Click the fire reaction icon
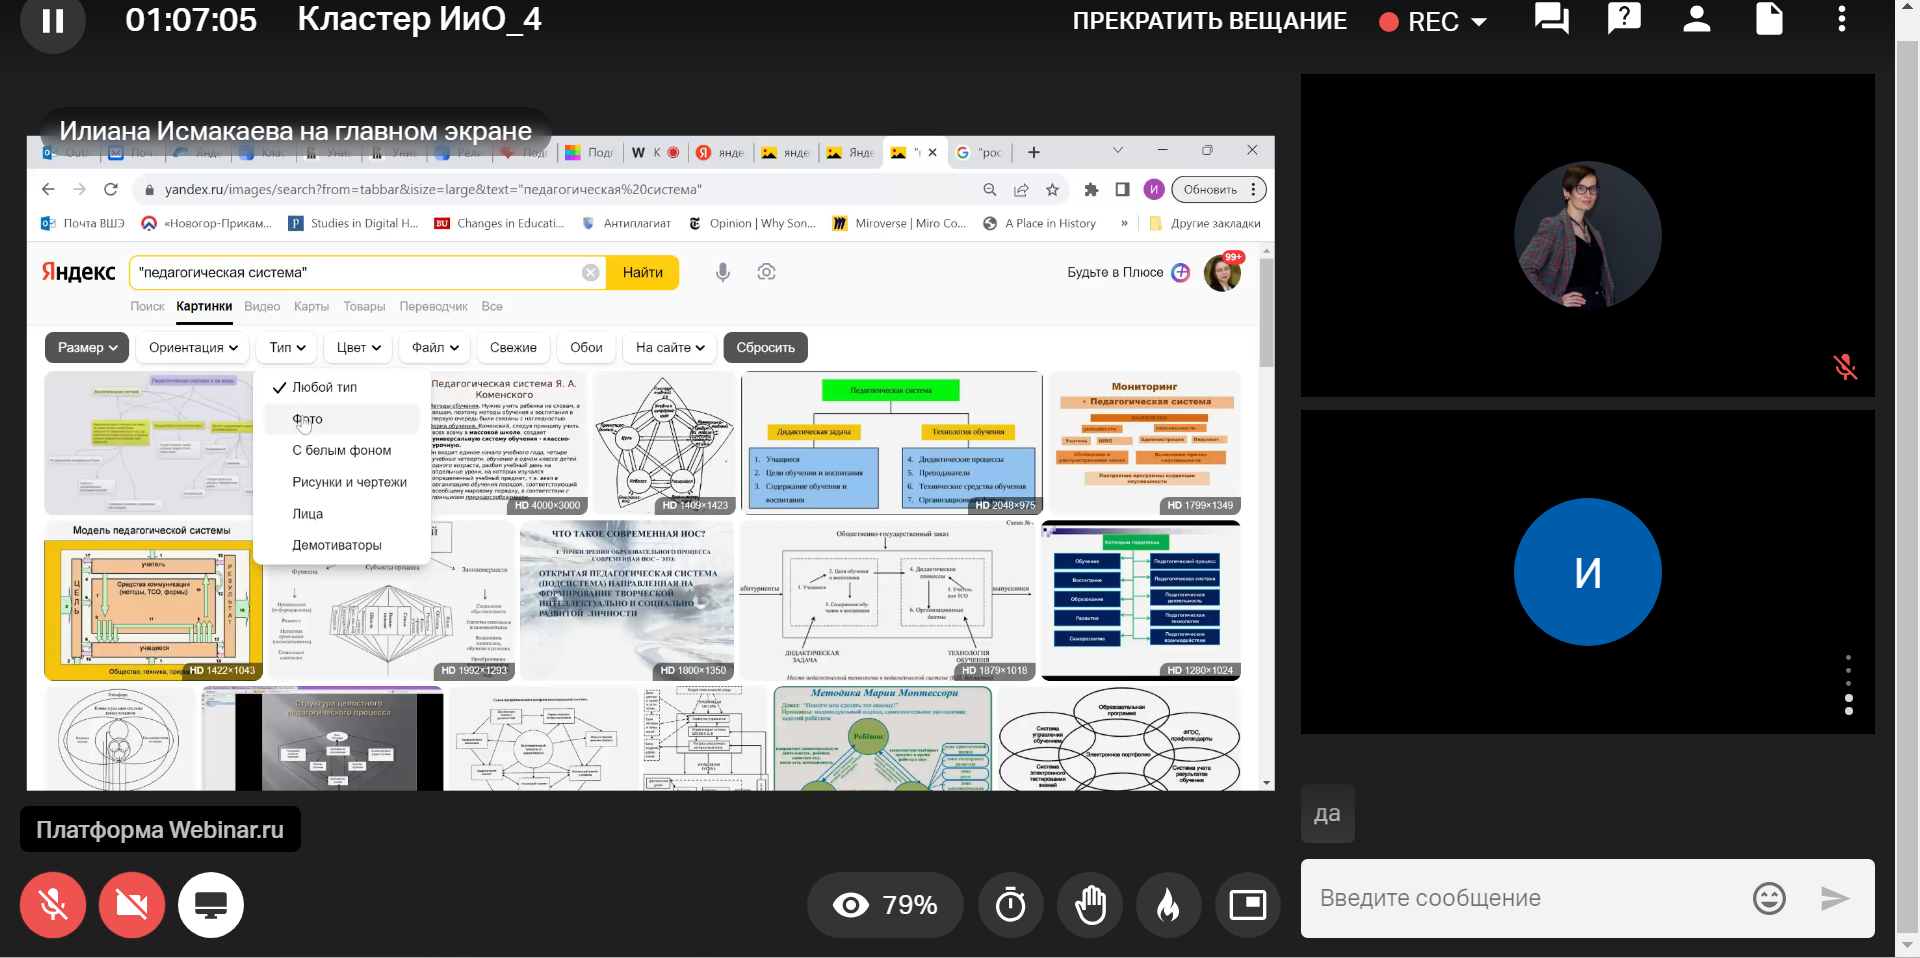 tap(1168, 905)
